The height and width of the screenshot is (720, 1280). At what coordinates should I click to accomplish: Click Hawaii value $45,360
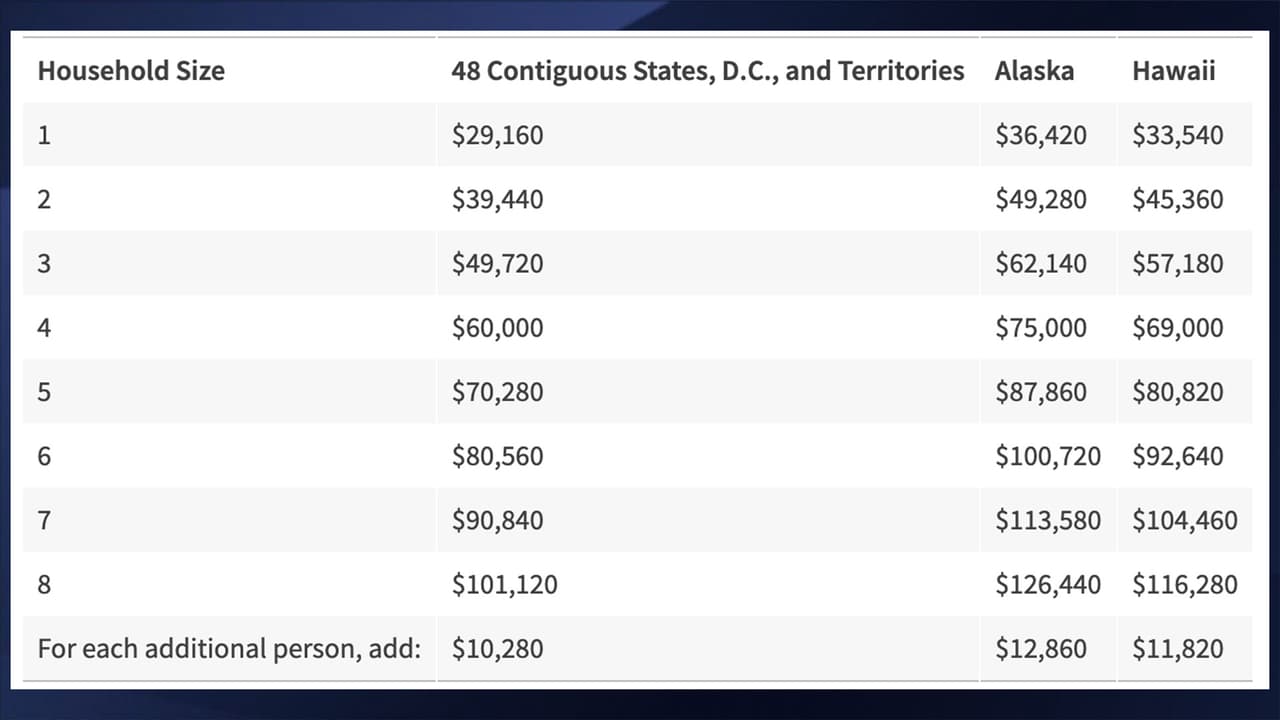pyautogui.click(x=1177, y=199)
